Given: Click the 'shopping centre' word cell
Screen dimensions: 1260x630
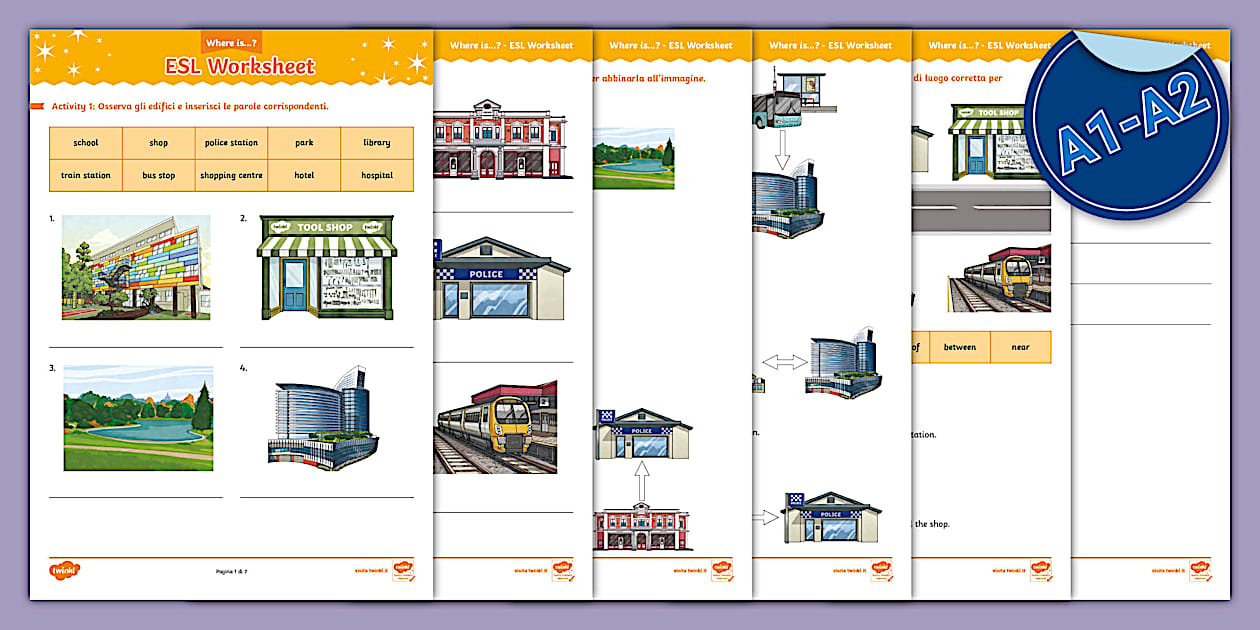Looking at the screenshot, I should tap(231, 175).
